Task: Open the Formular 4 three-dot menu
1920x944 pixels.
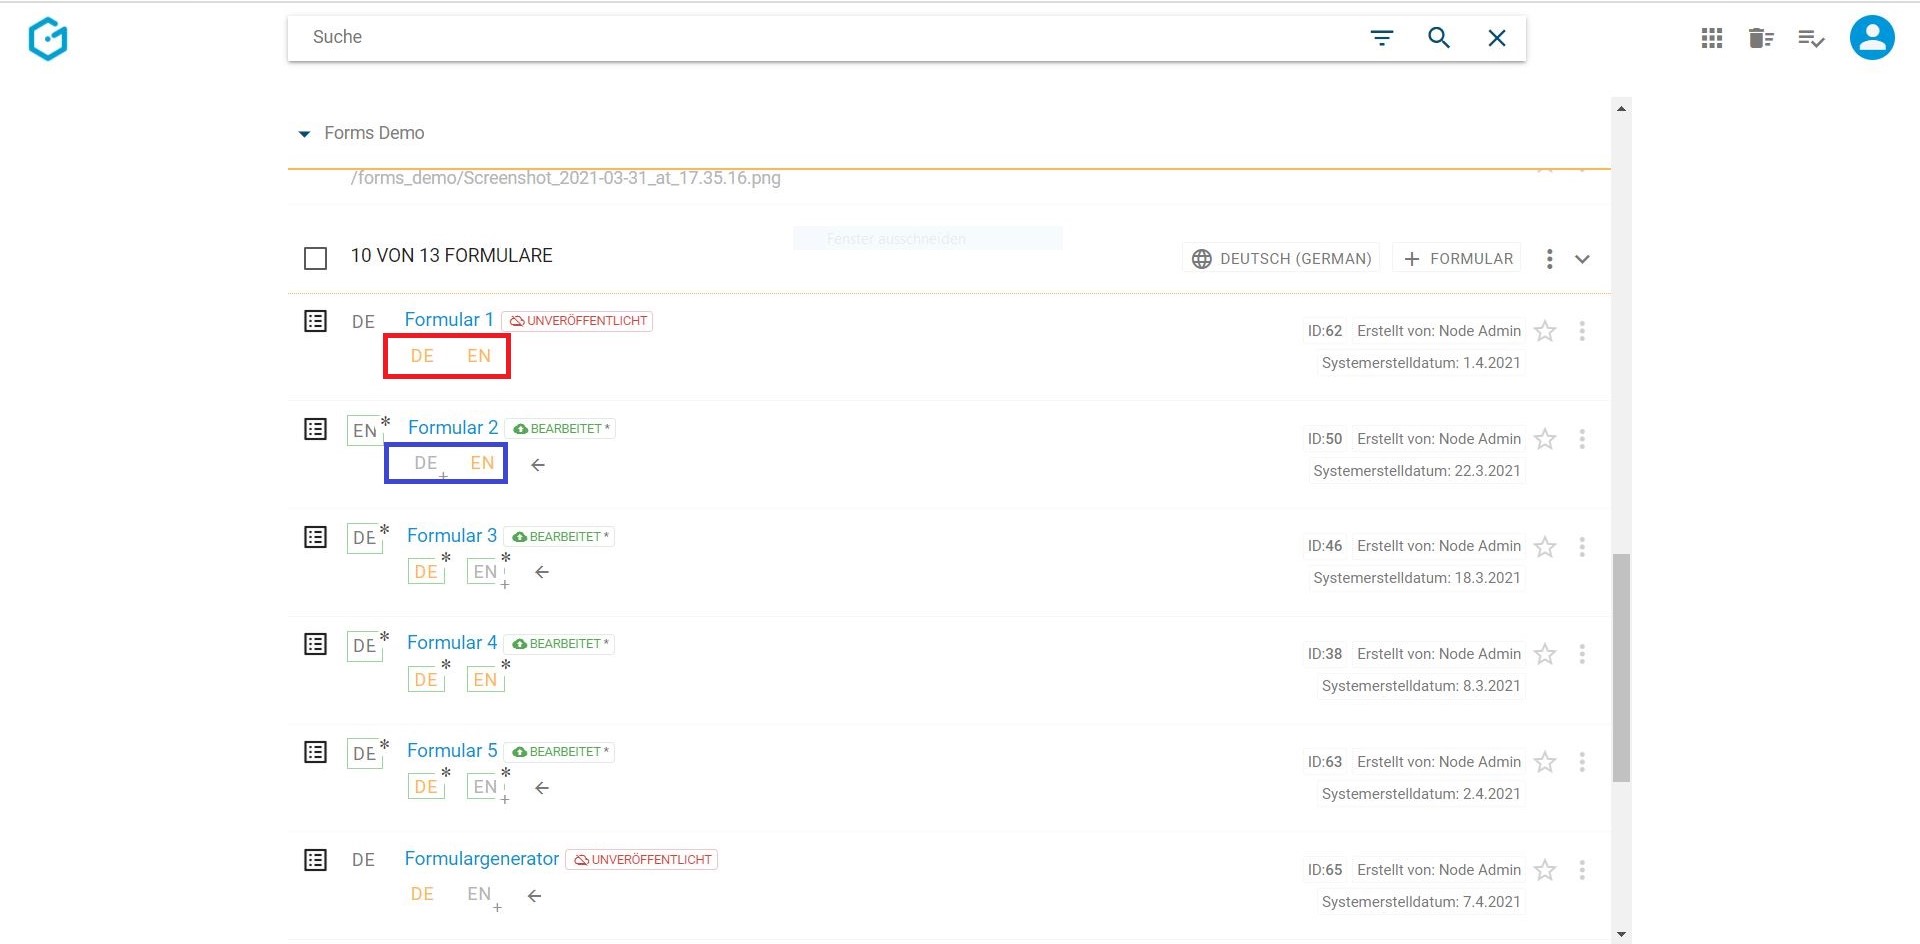Action: (x=1582, y=654)
